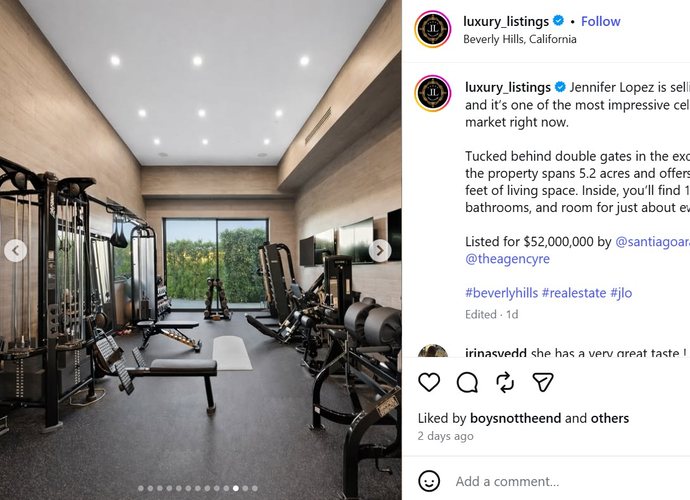Follow the luxury_listings account
The width and height of the screenshot is (690, 500).
point(600,21)
